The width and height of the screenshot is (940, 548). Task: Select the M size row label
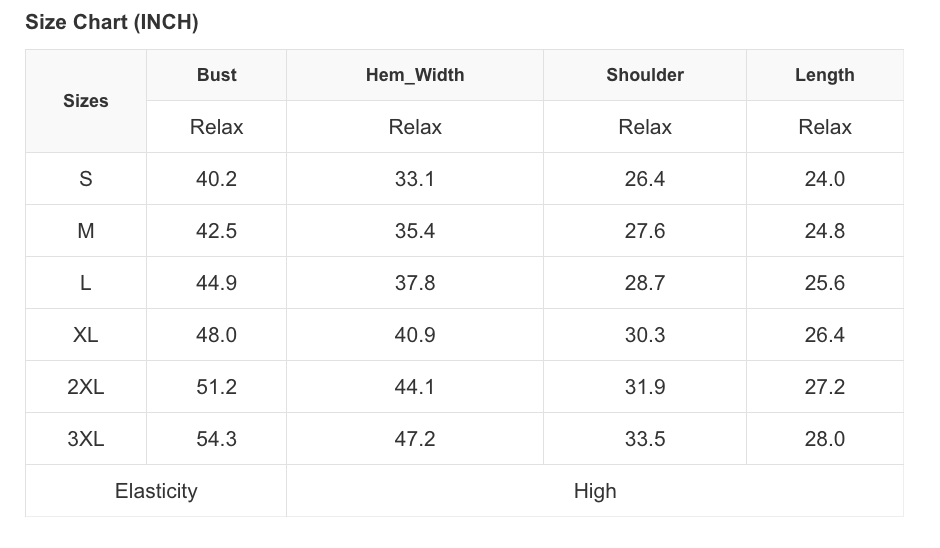tap(86, 231)
